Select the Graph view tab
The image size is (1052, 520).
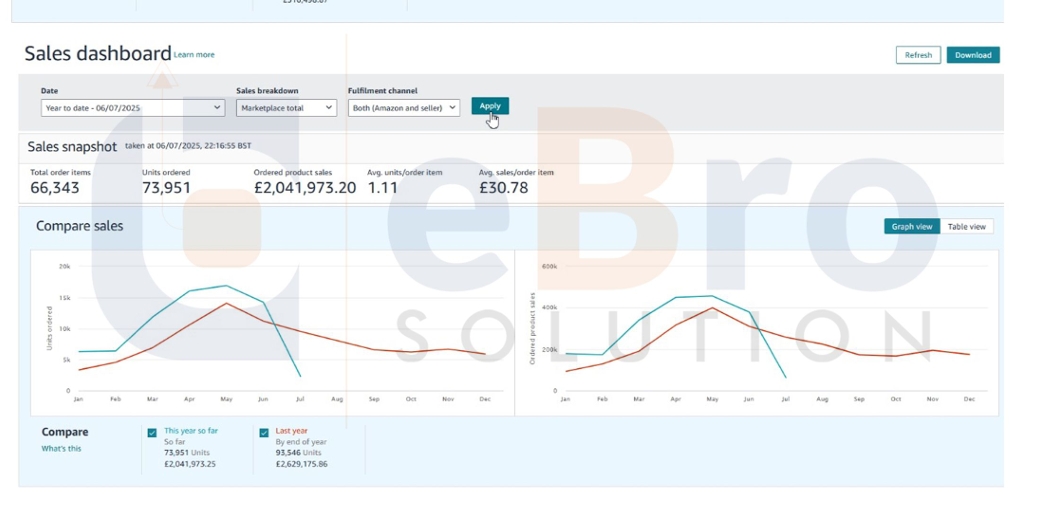pyautogui.click(x=912, y=227)
